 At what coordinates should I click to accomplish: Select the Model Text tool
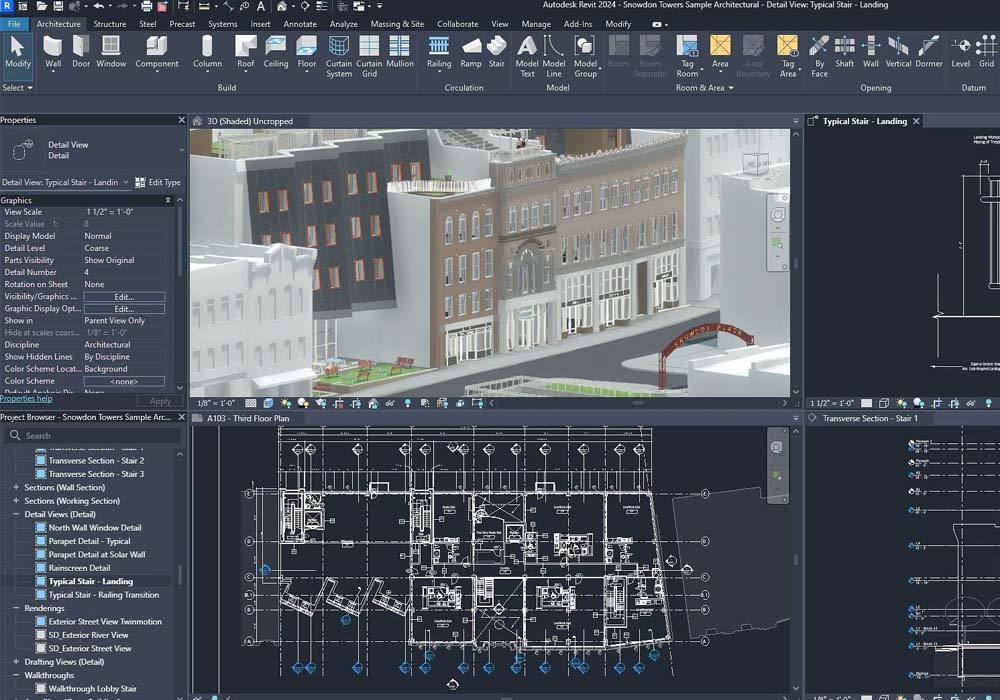tap(527, 56)
